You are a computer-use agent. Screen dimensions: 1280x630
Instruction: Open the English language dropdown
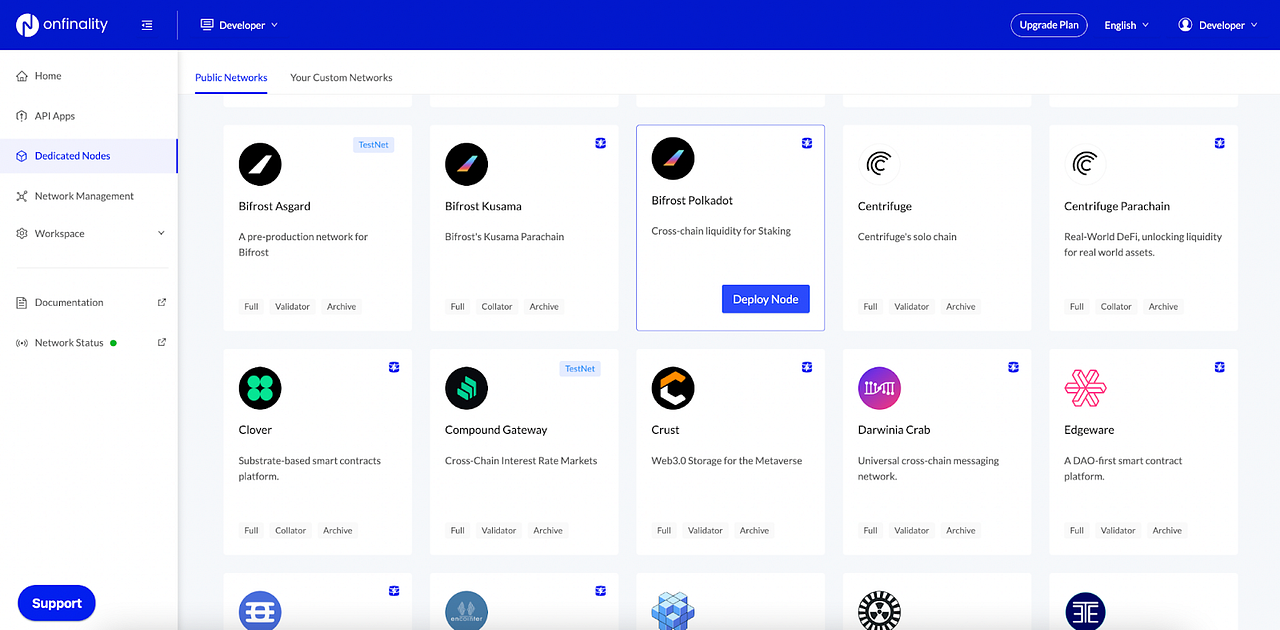click(1126, 25)
